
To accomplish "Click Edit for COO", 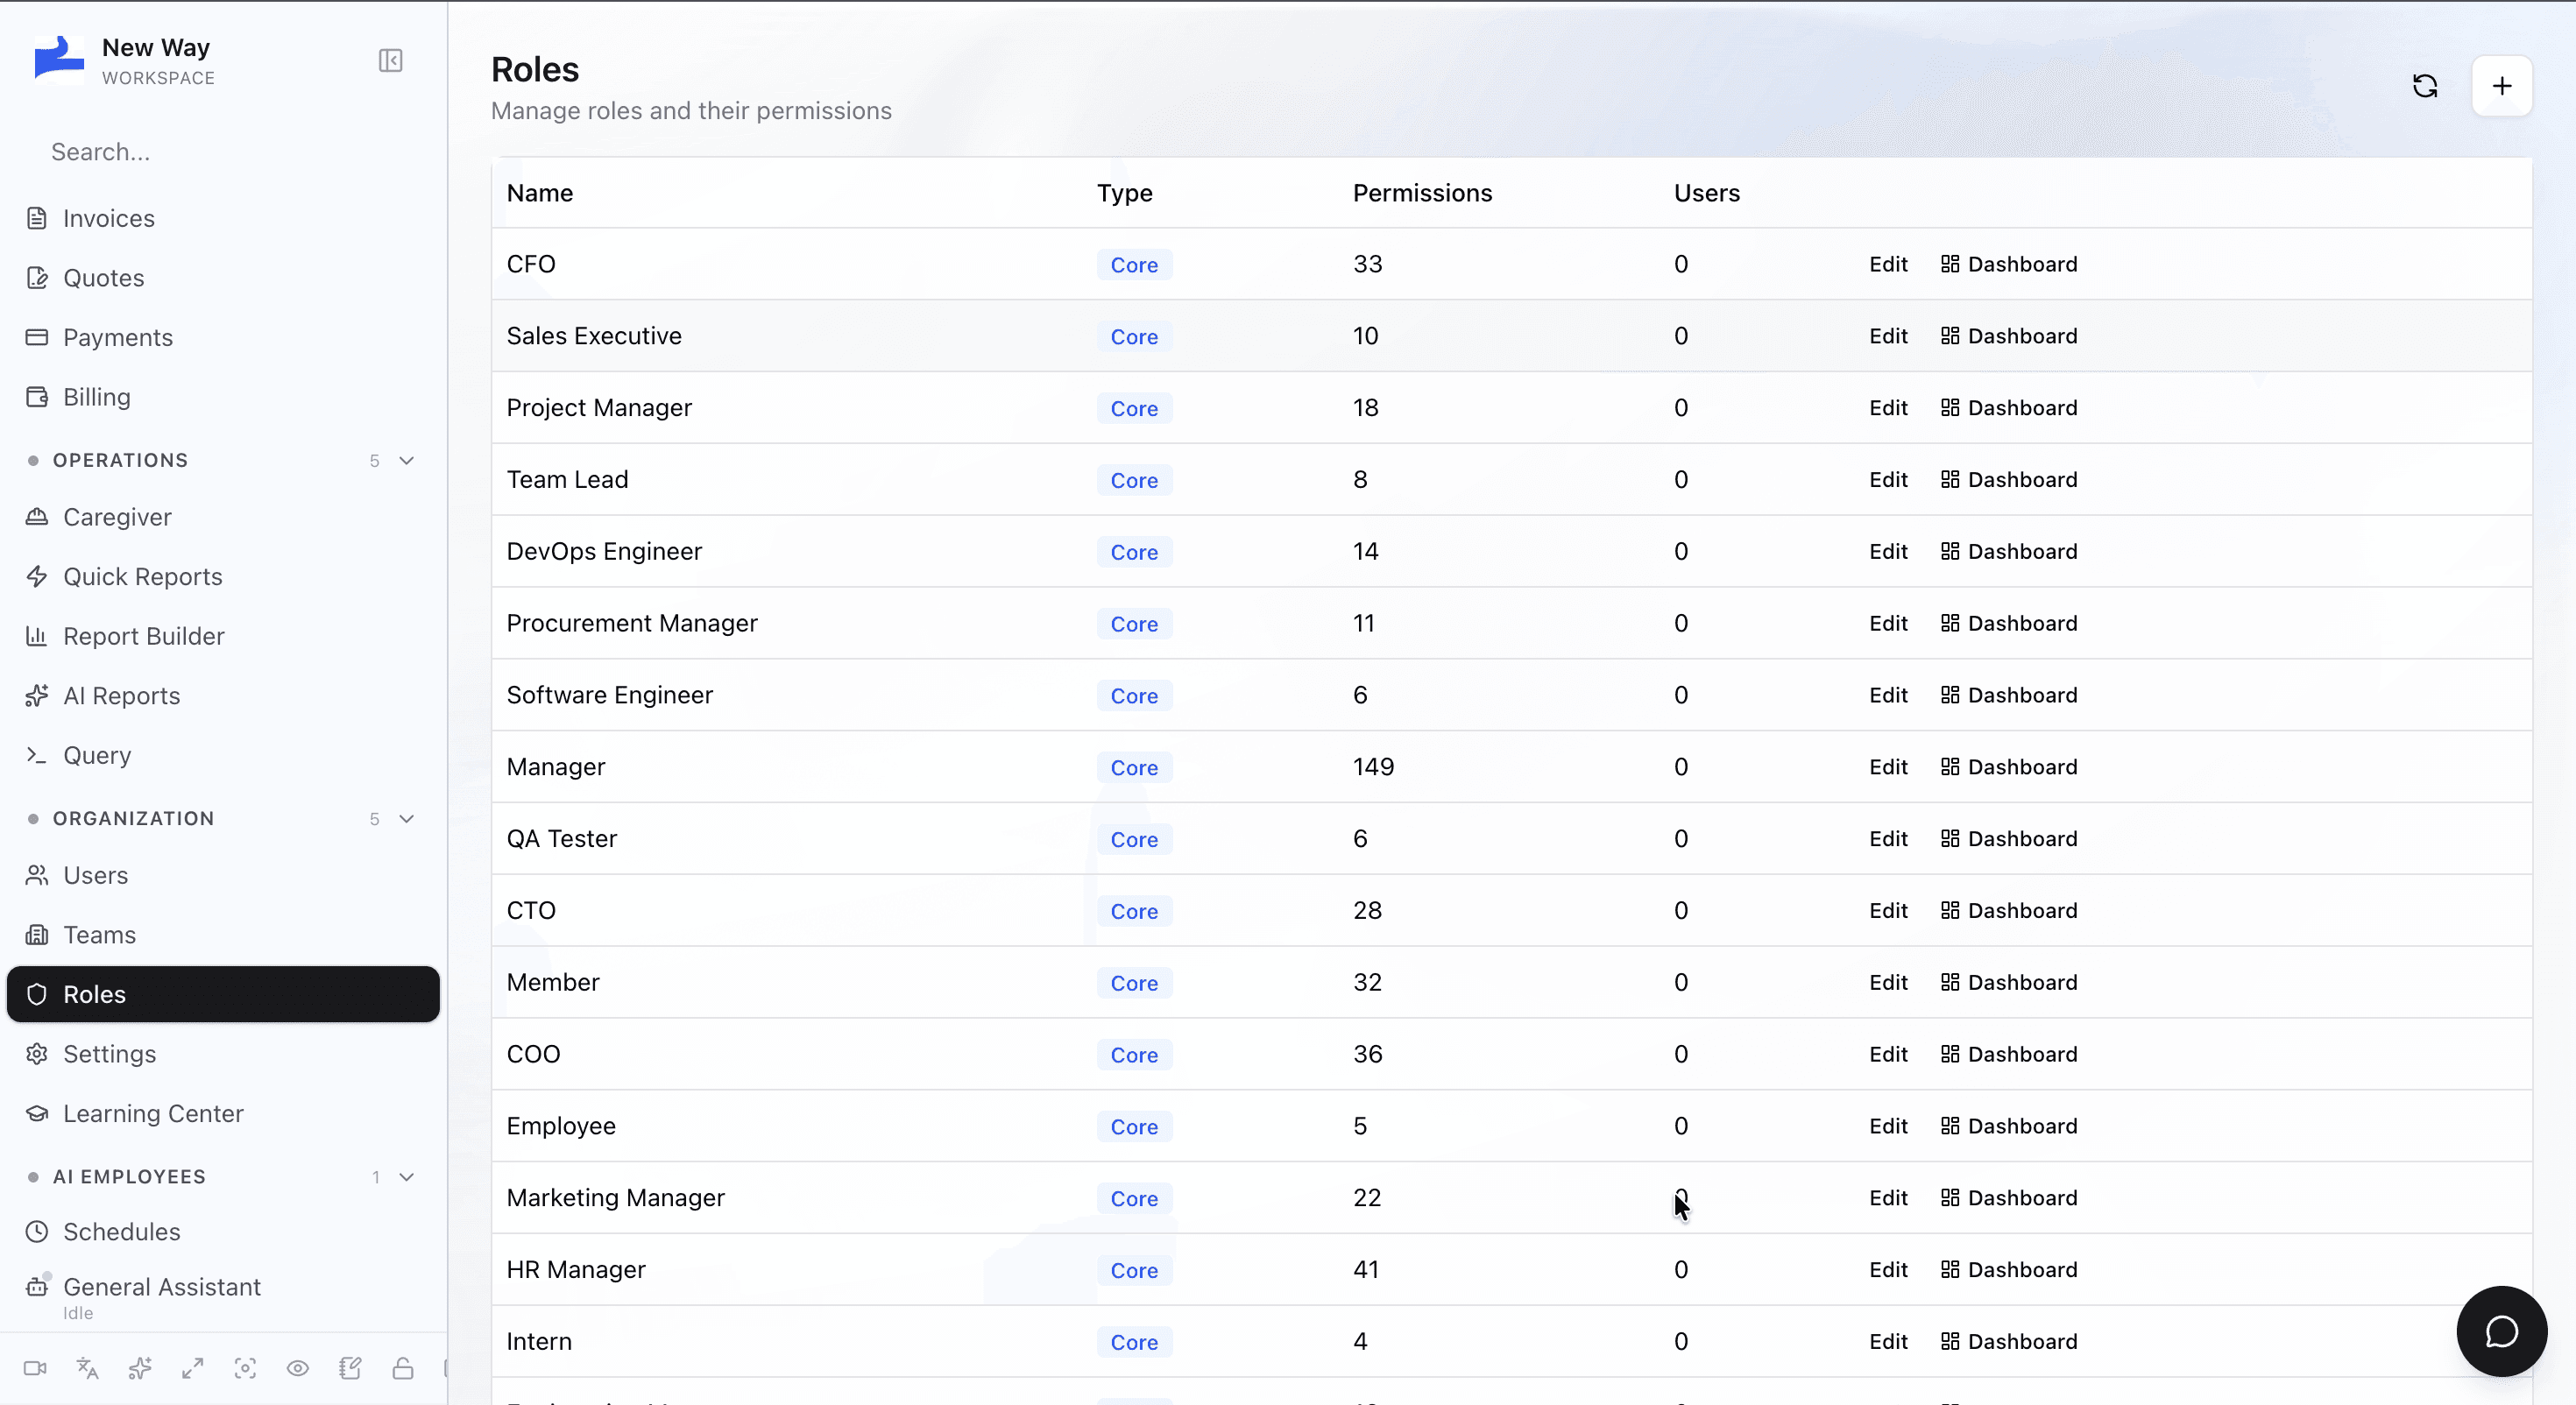I will pyautogui.click(x=1888, y=1054).
